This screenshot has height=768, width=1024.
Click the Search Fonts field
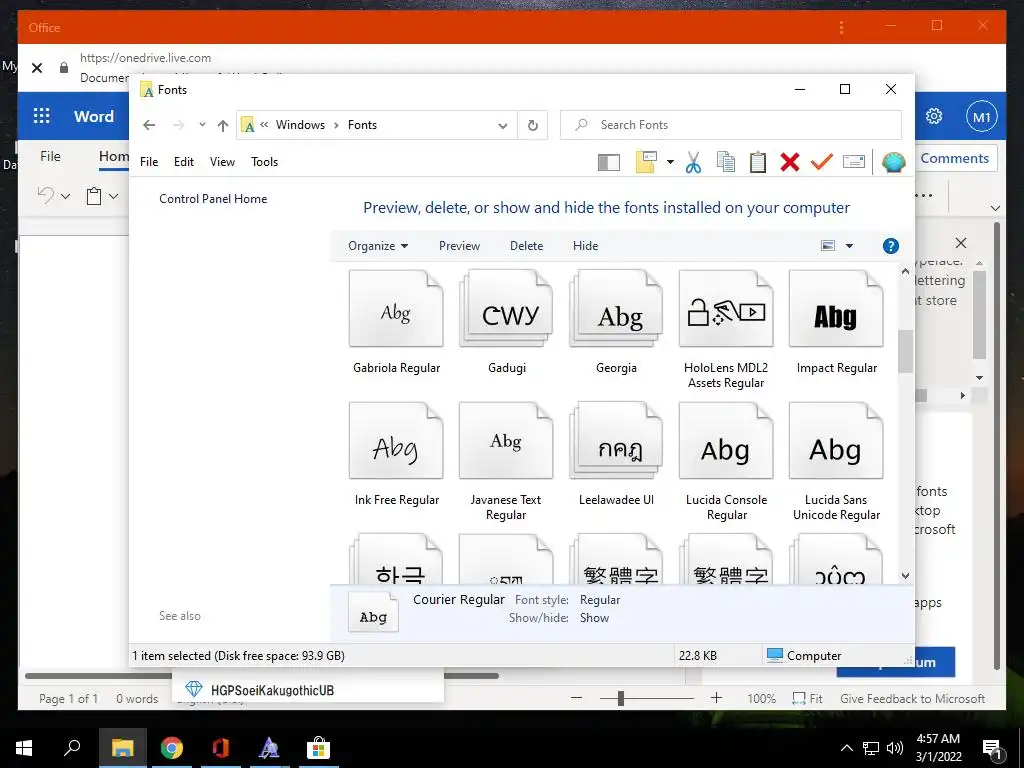coord(731,125)
